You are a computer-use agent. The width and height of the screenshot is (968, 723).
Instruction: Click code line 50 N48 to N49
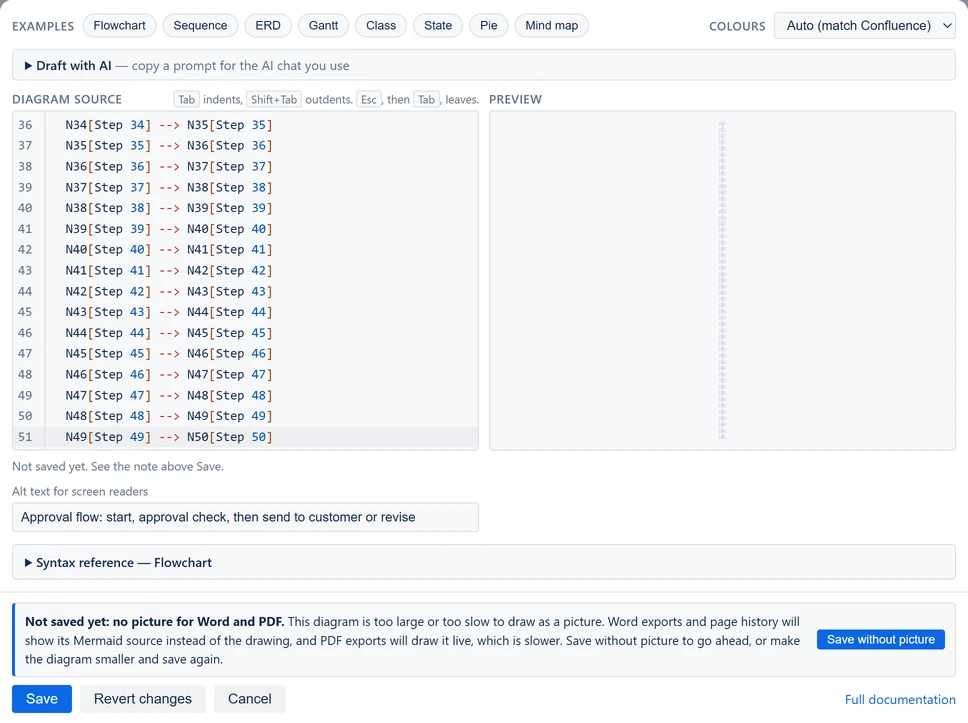[x=169, y=416]
